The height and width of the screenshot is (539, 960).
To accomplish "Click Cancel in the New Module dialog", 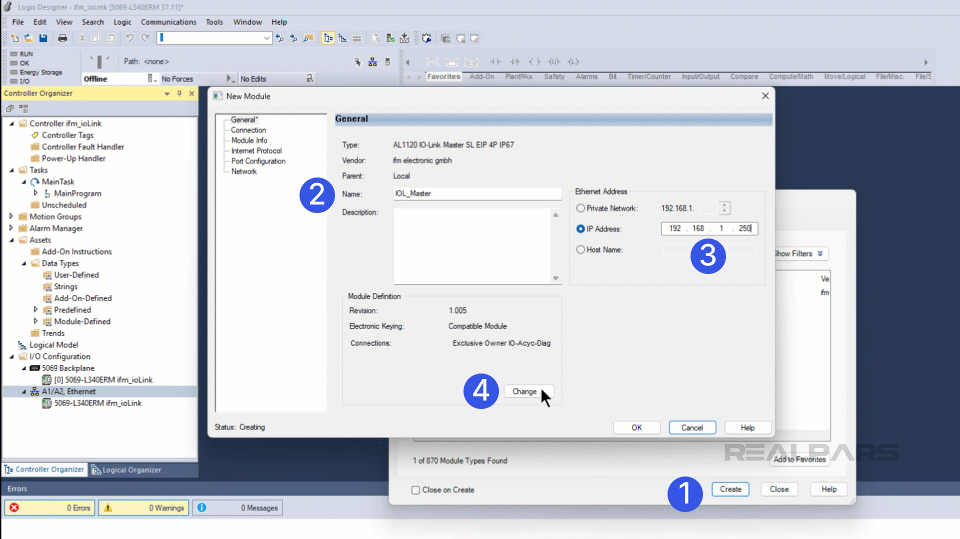I will (x=692, y=428).
